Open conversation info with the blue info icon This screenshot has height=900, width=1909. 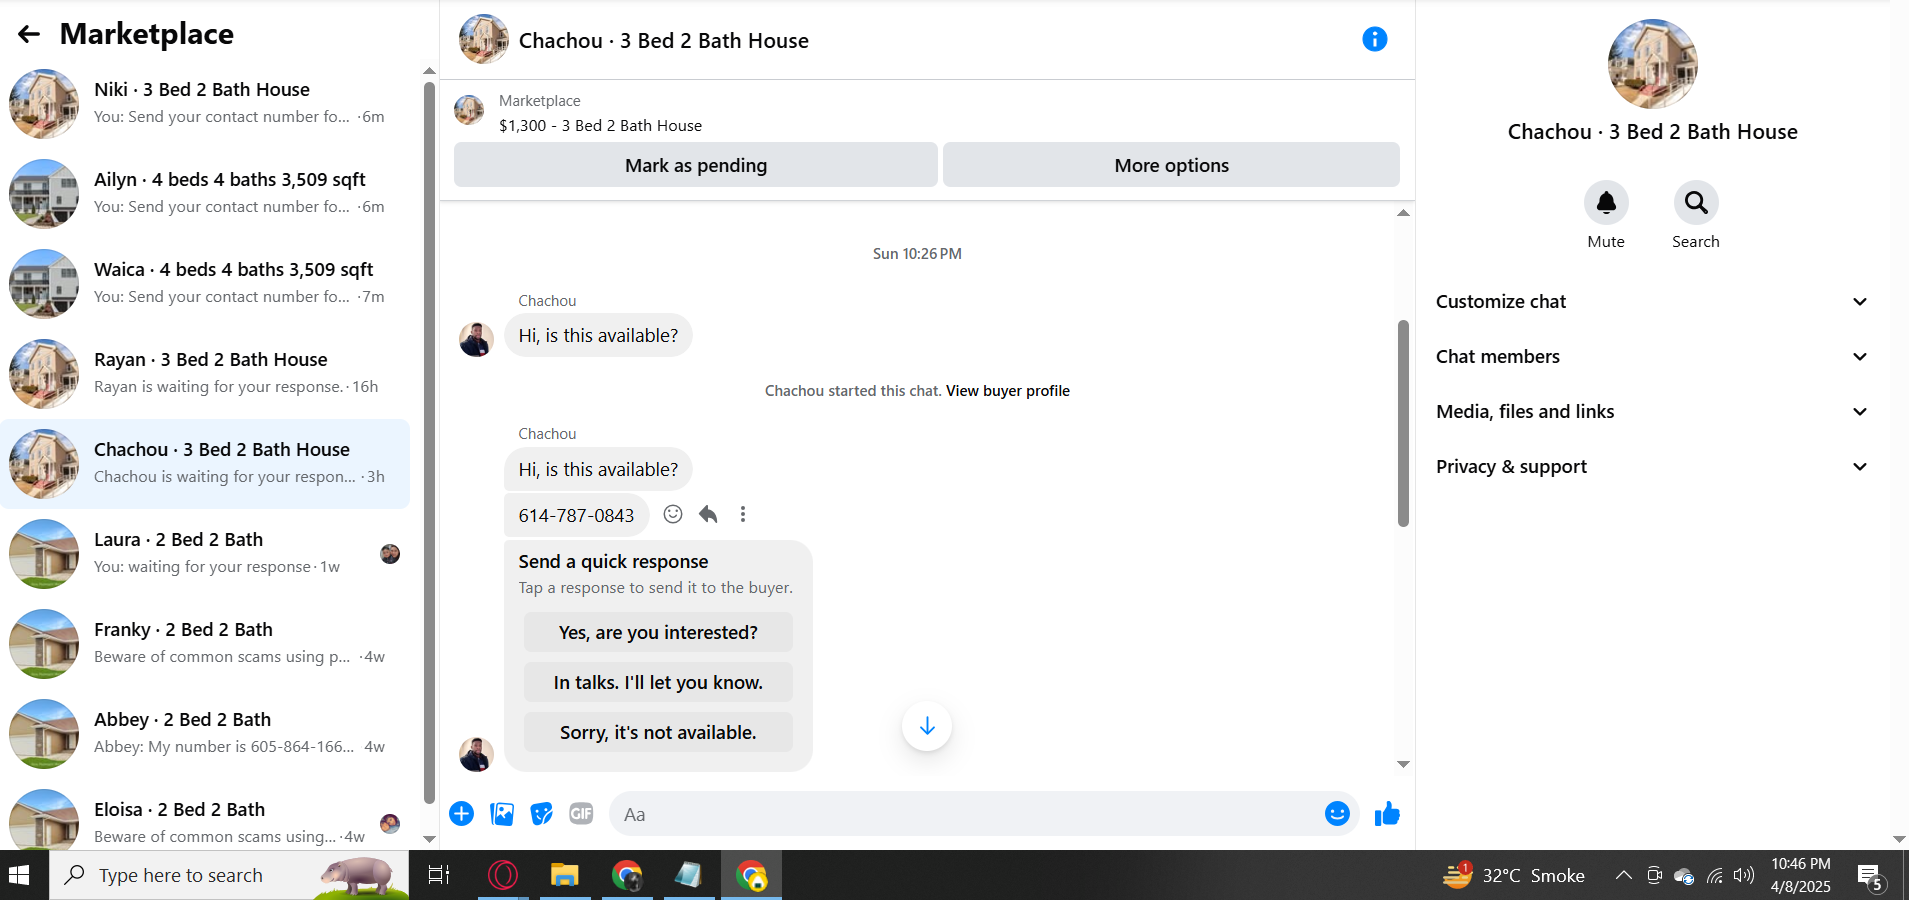(1375, 39)
